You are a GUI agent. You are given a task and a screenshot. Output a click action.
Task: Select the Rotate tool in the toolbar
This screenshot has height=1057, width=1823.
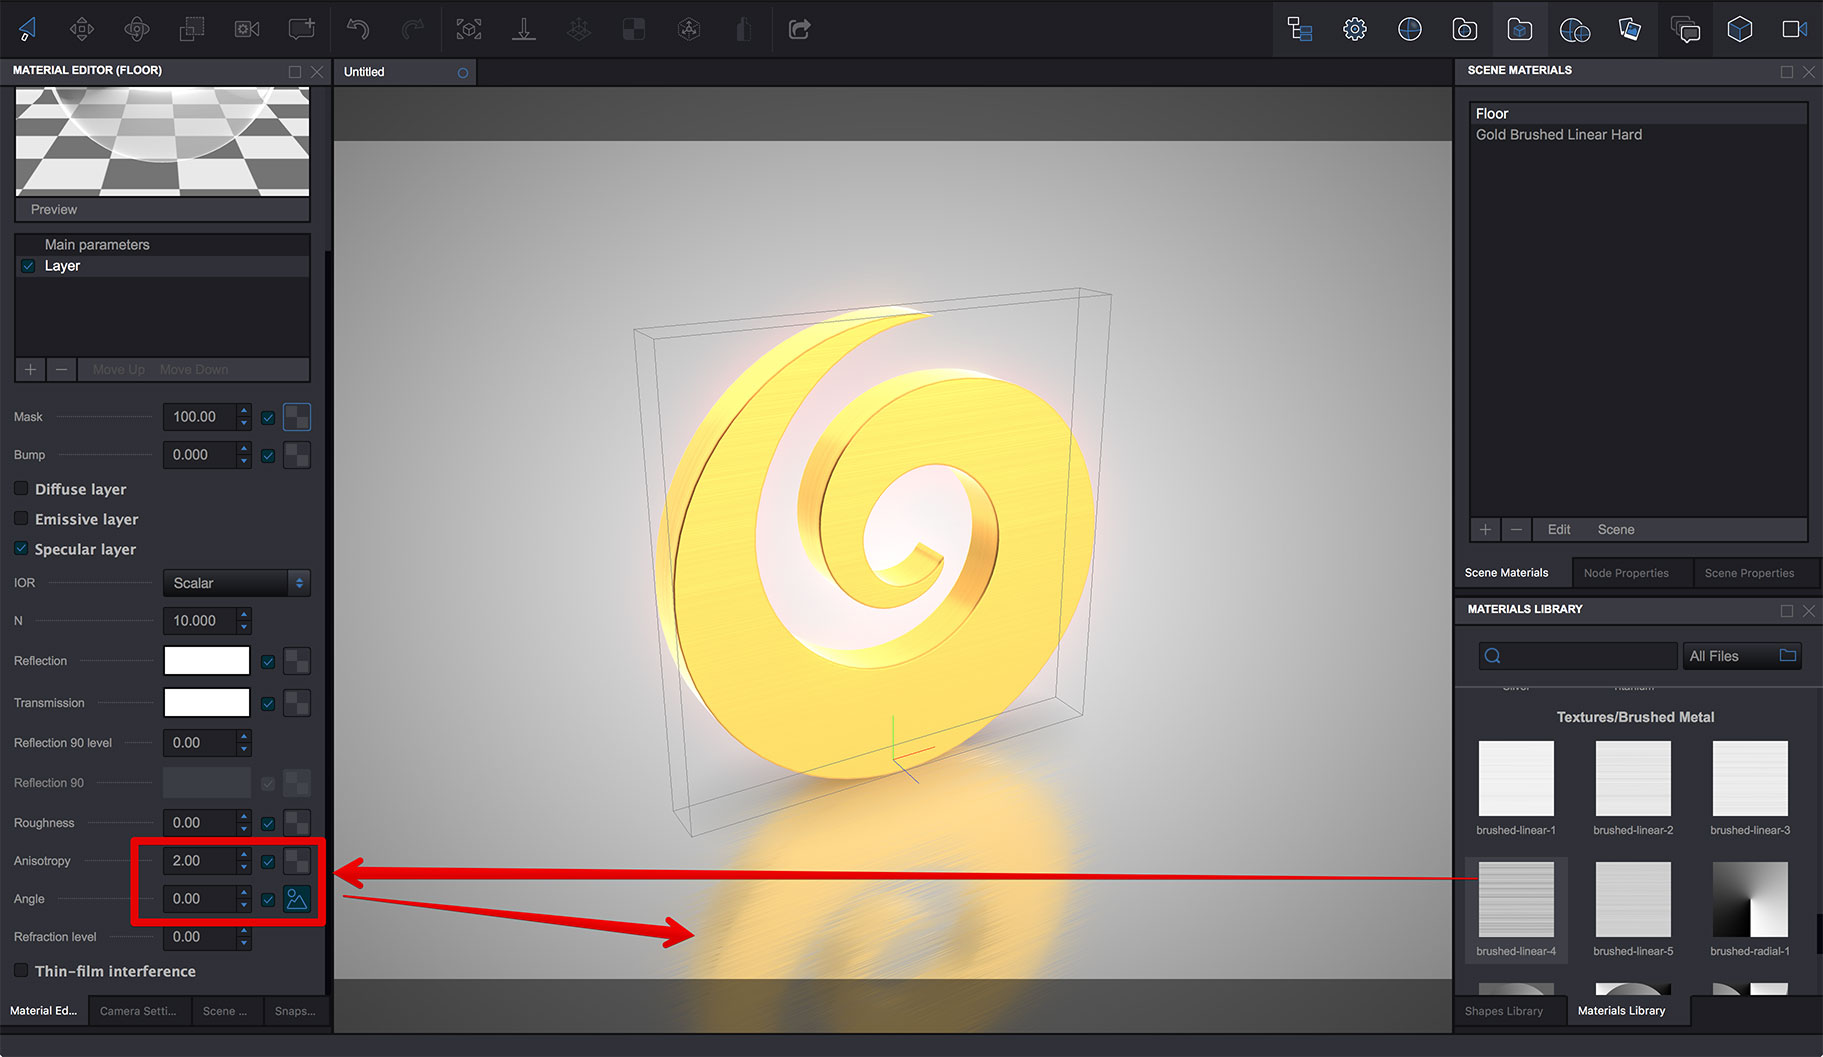[x=137, y=29]
